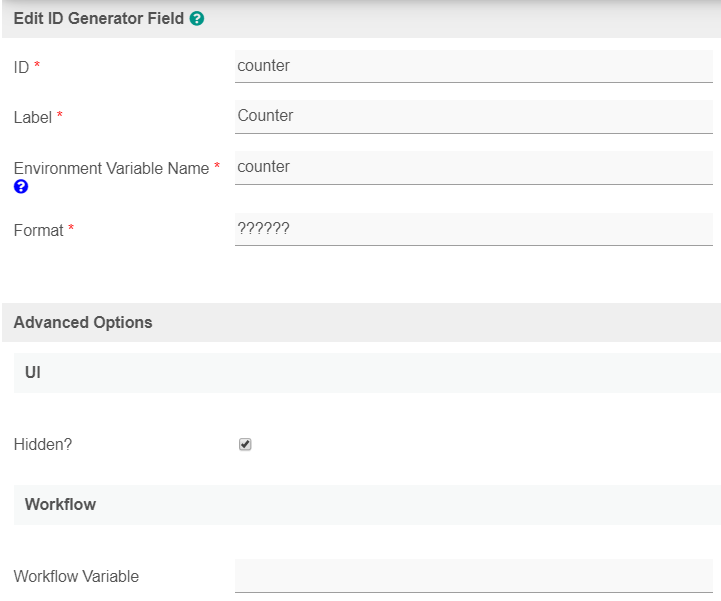Click the red asterisk next to Format

pyautogui.click(x=71, y=229)
